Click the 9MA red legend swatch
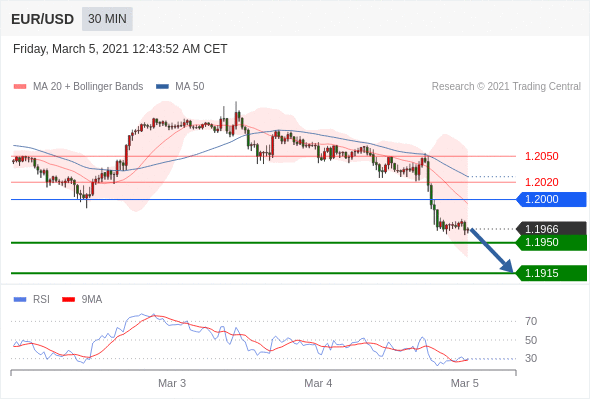 pyautogui.click(x=68, y=300)
